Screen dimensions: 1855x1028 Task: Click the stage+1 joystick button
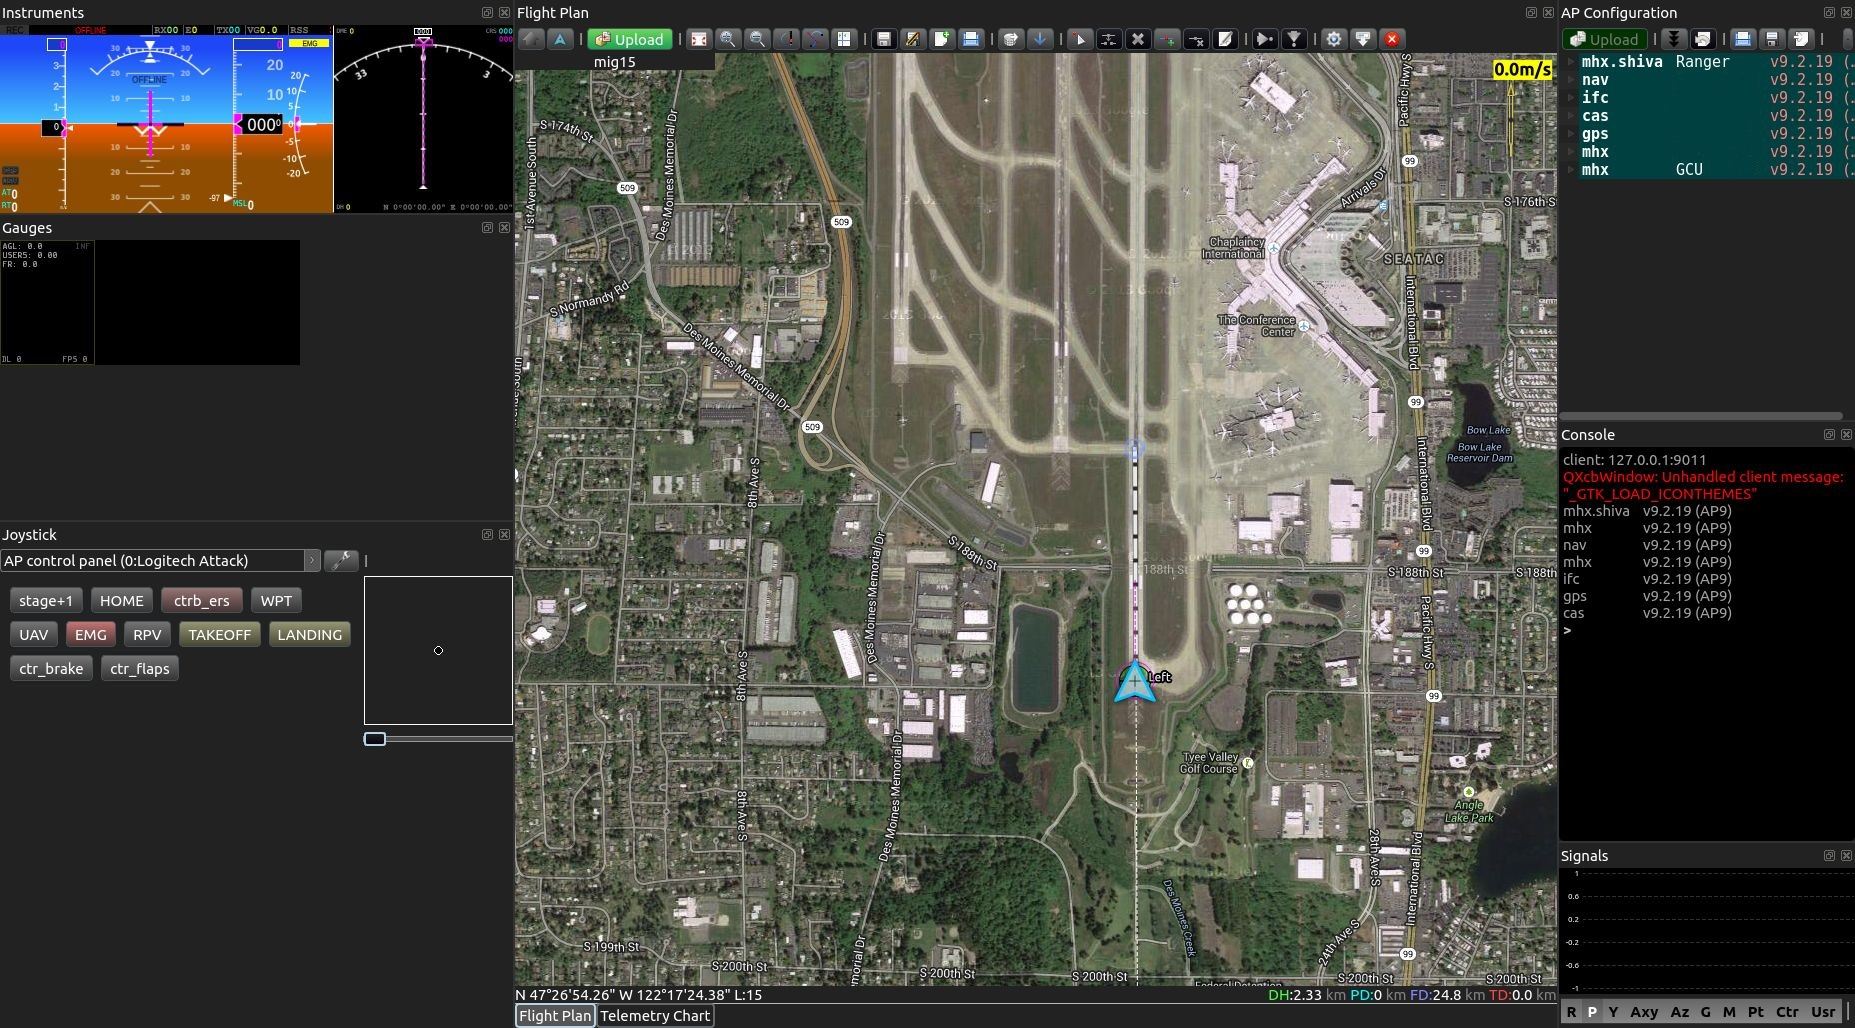(46, 601)
